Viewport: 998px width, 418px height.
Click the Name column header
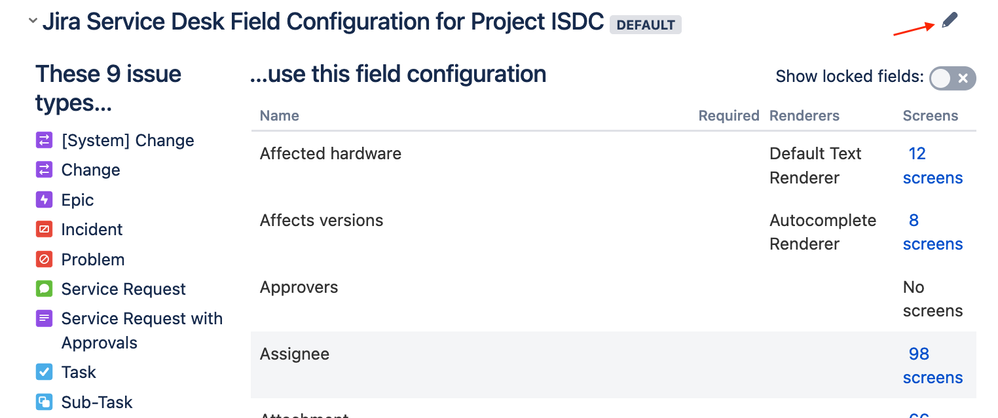pos(279,116)
